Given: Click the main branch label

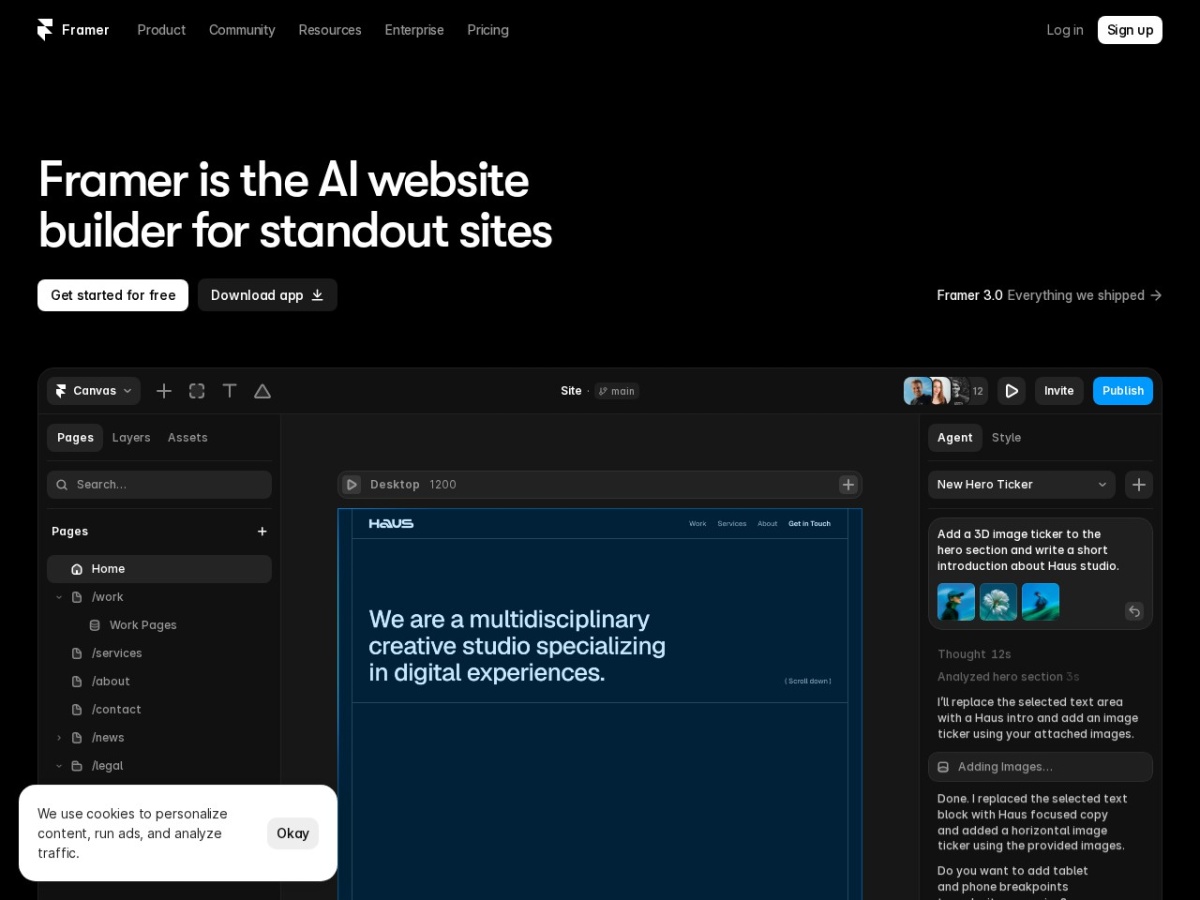Looking at the screenshot, I should (617, 391).
